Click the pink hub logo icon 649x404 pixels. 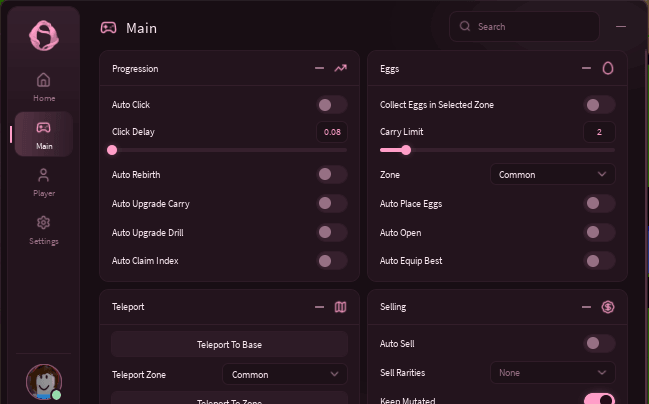44,36
